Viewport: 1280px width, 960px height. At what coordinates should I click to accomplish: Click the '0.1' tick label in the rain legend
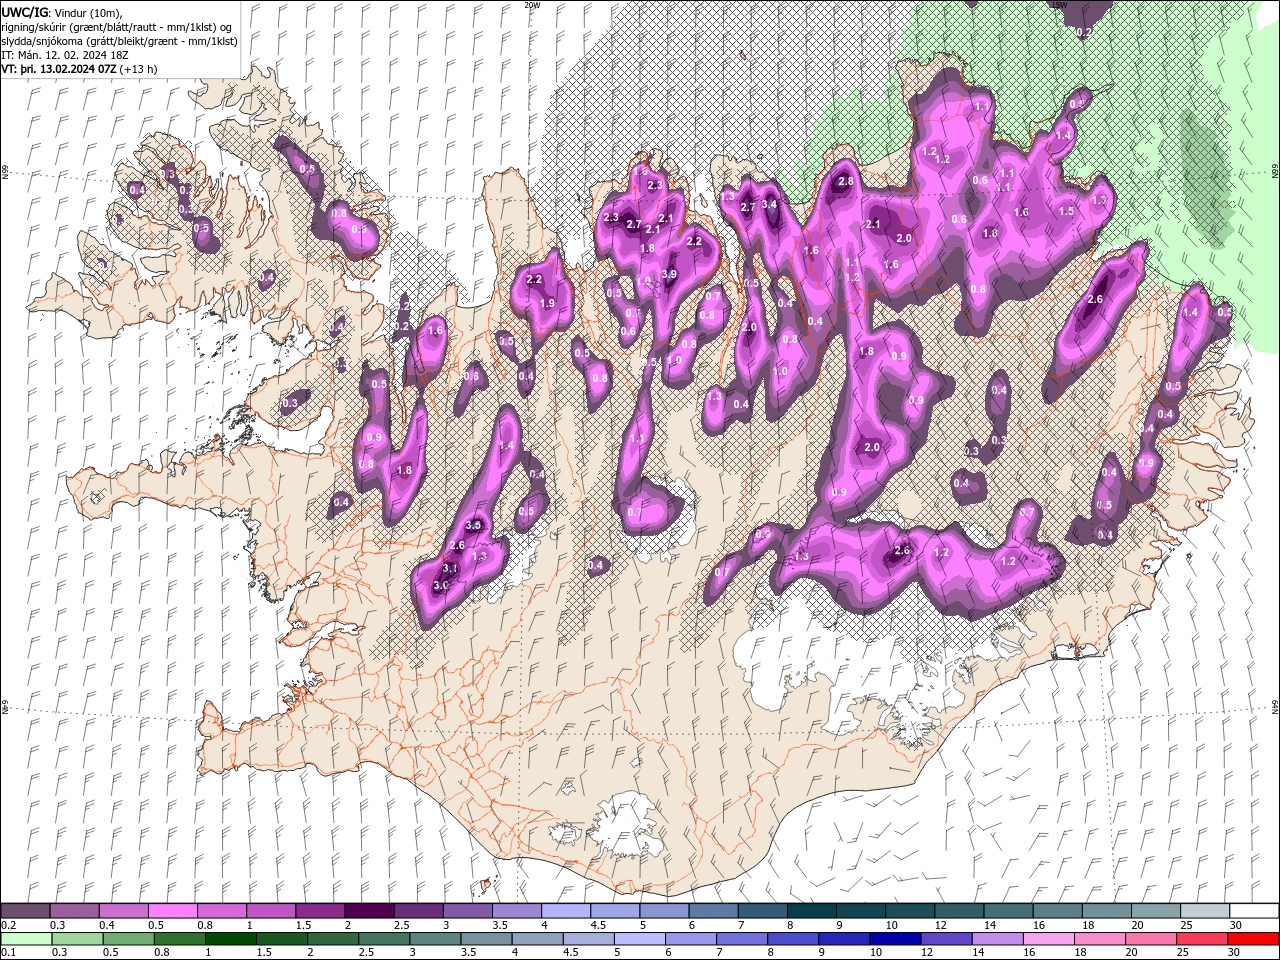[x=8, y=954]
